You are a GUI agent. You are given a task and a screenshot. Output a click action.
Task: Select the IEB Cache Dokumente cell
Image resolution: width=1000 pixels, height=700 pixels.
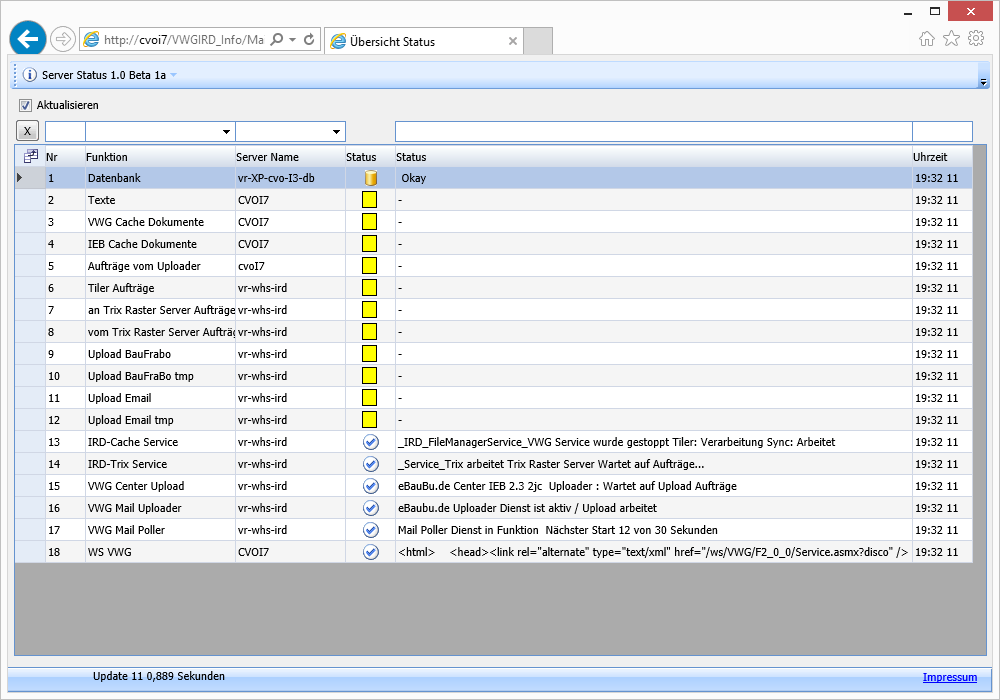[x=160, y=244]
